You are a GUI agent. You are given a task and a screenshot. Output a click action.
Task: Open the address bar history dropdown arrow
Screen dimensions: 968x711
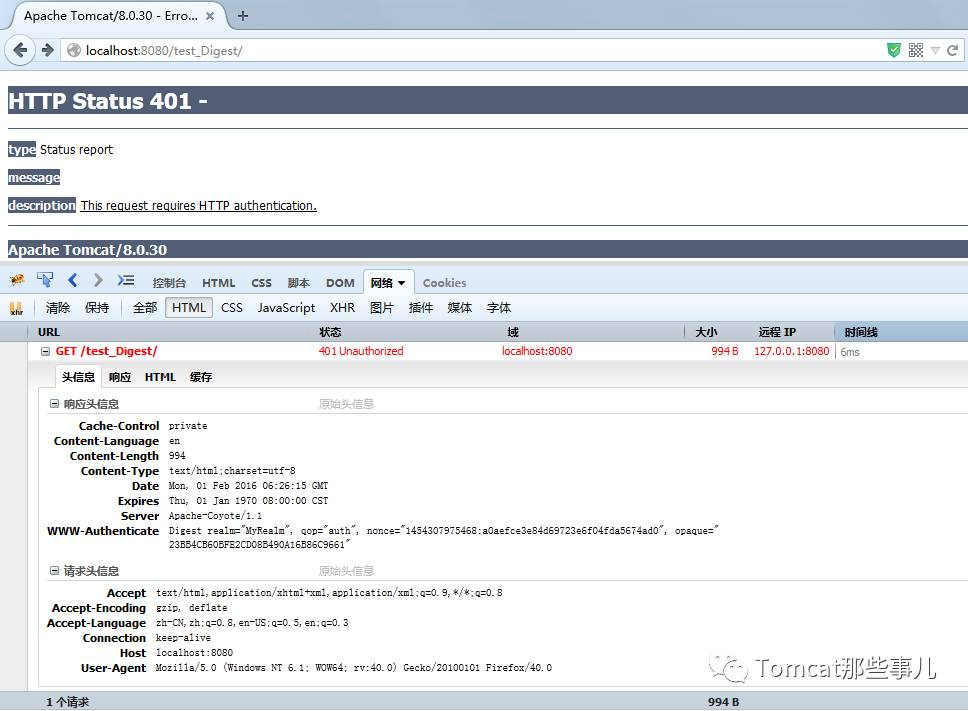point(935,51)
